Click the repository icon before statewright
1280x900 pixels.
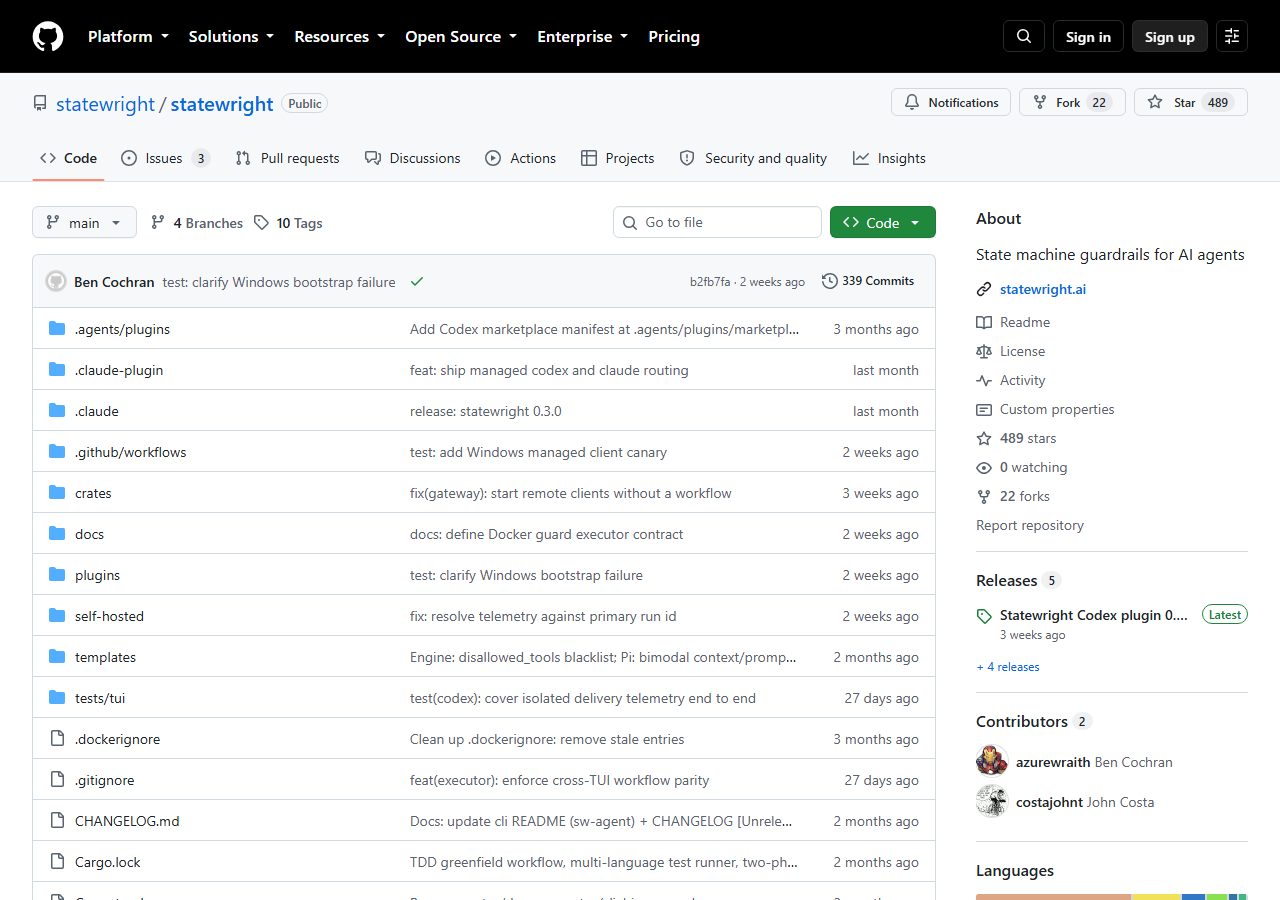pos(40,104)
